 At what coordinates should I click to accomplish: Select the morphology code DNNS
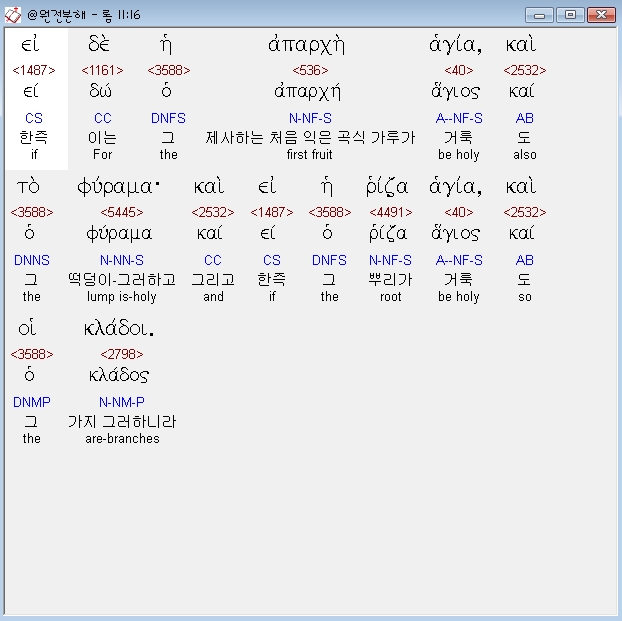click(x=32, y=260)
